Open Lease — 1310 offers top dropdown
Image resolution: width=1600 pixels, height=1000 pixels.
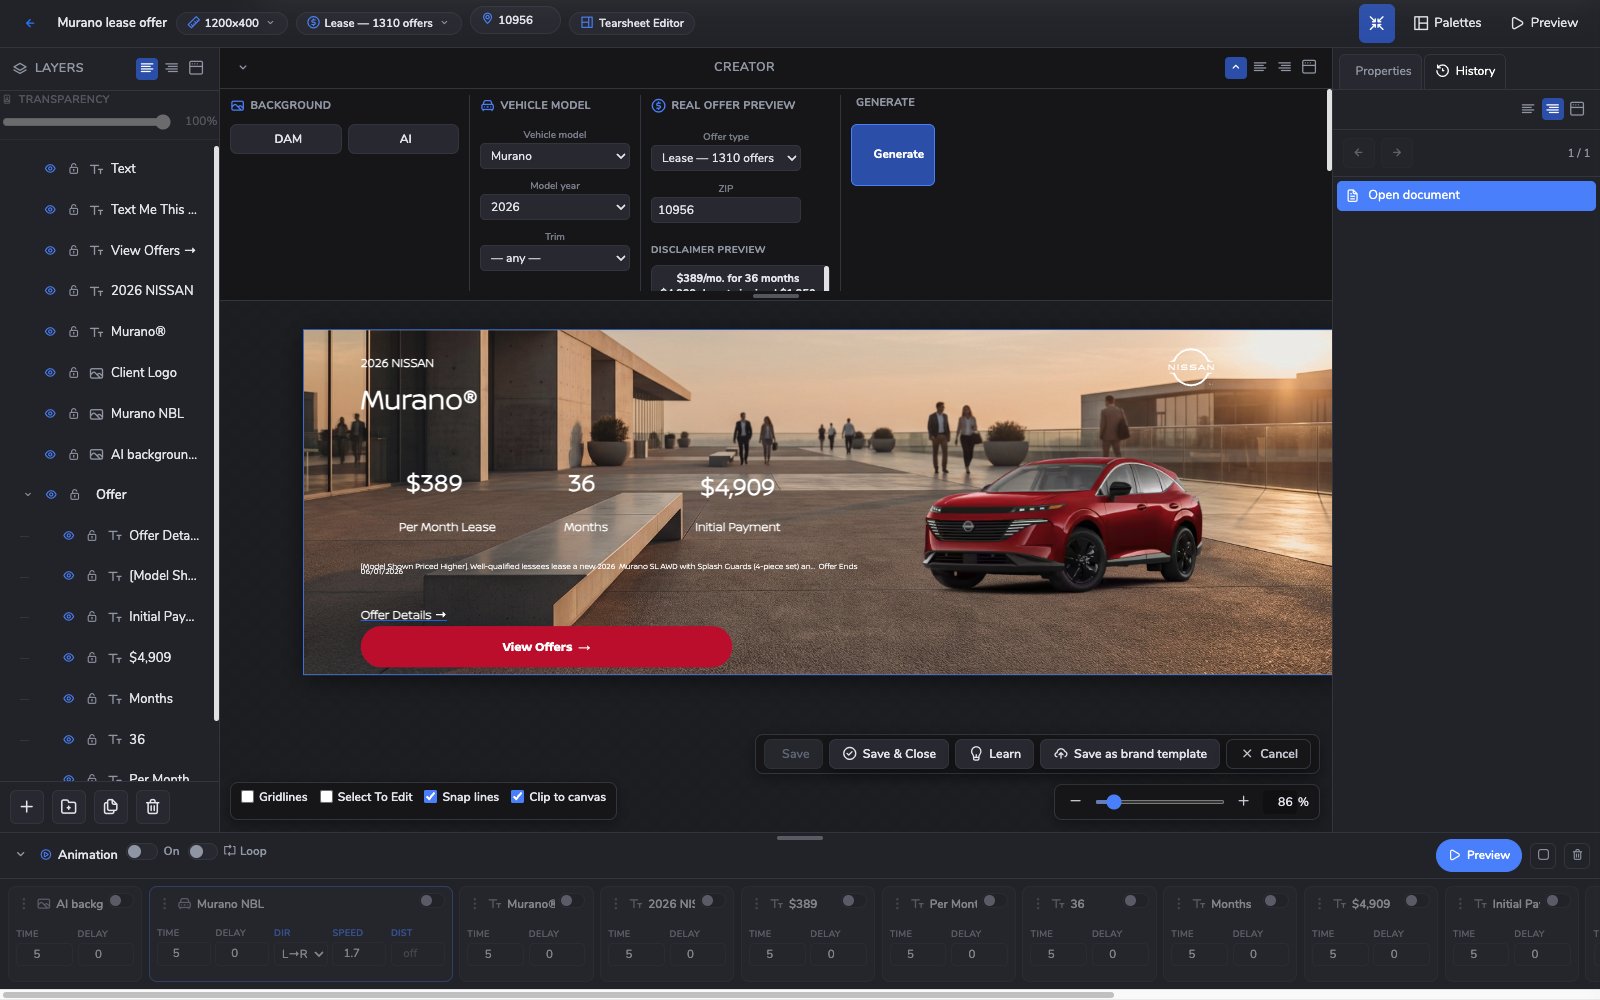tap(378, 22)
